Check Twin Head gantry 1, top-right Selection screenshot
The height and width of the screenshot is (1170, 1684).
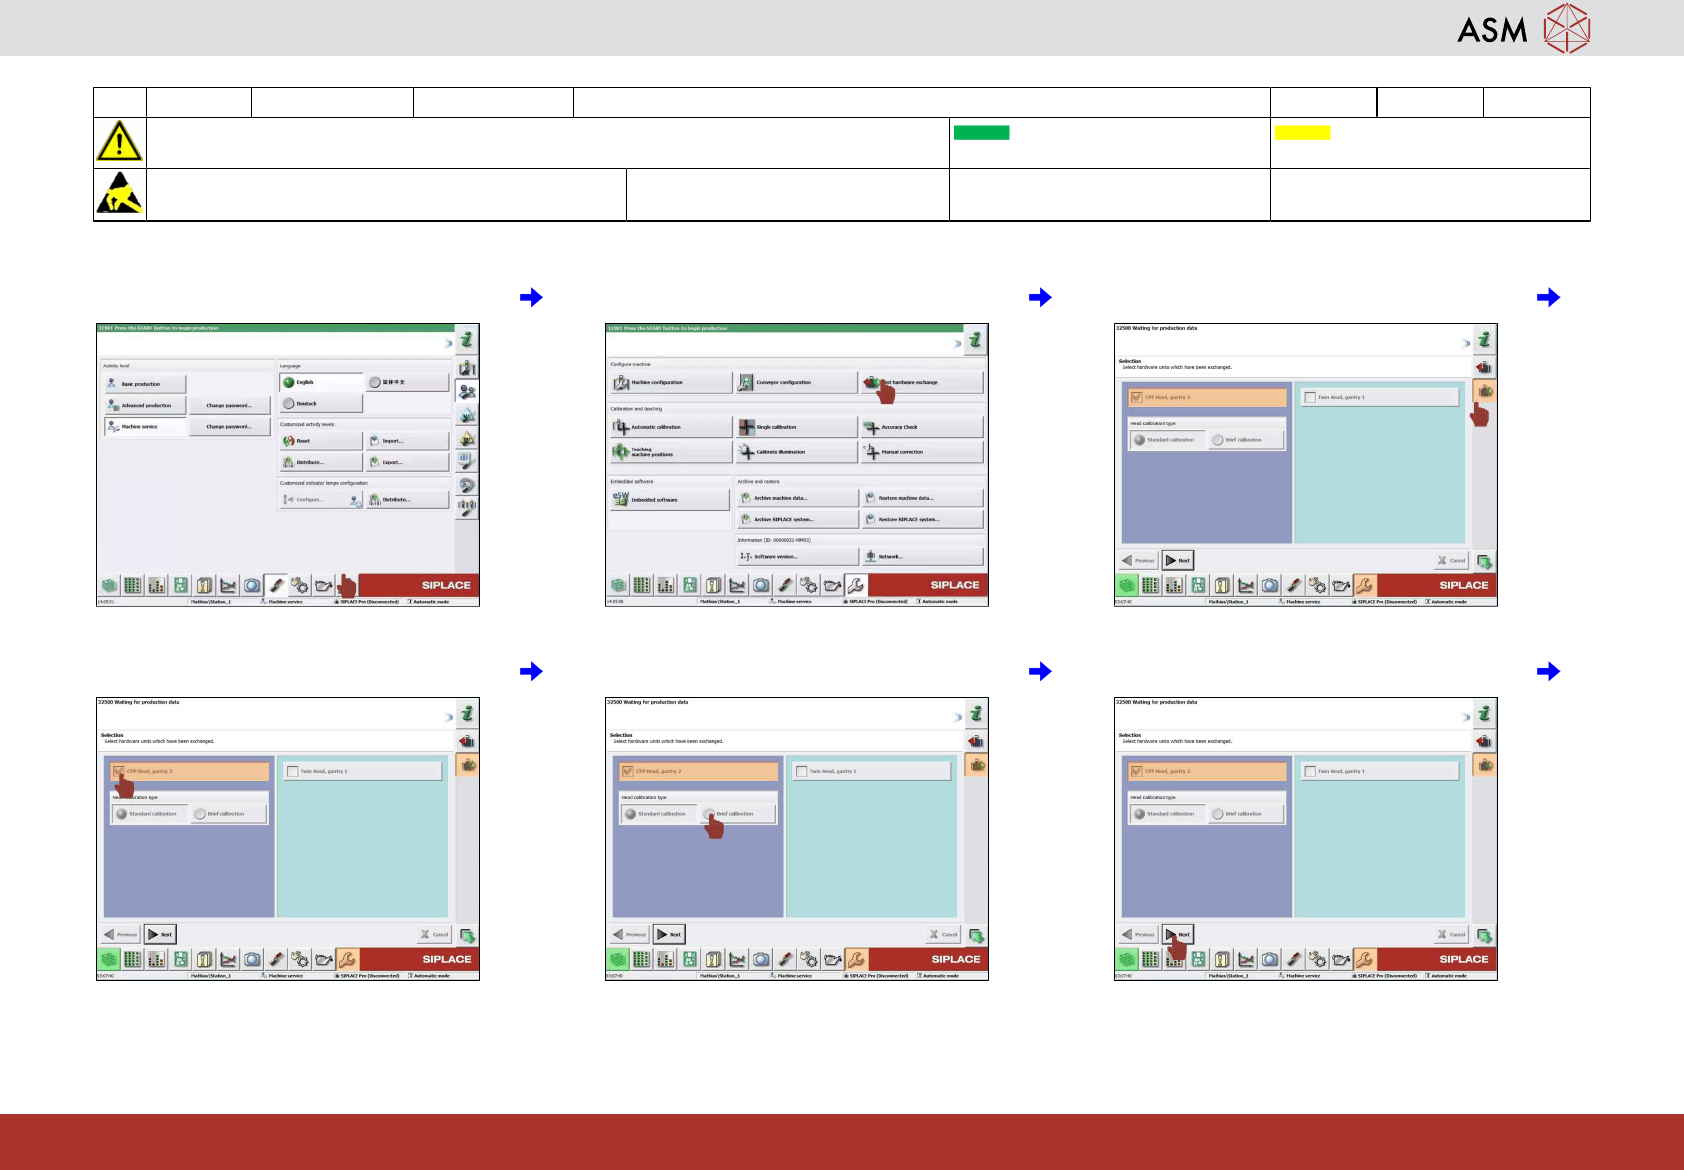click(x=1380, y=397)
